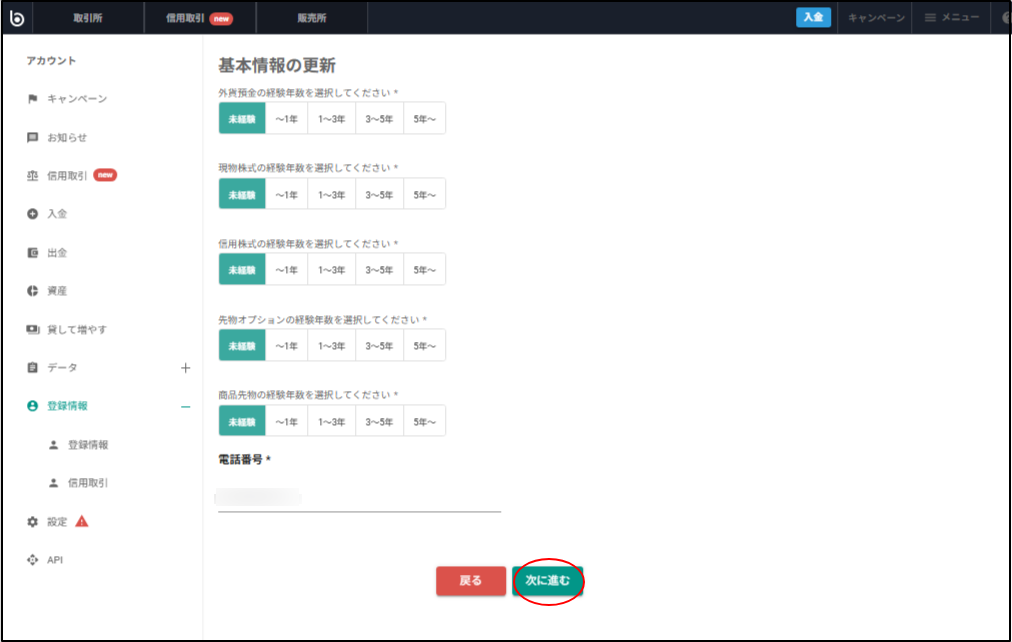Select 未経験 for 商品先物 experience
The image size is (1012, 642).
242,421
